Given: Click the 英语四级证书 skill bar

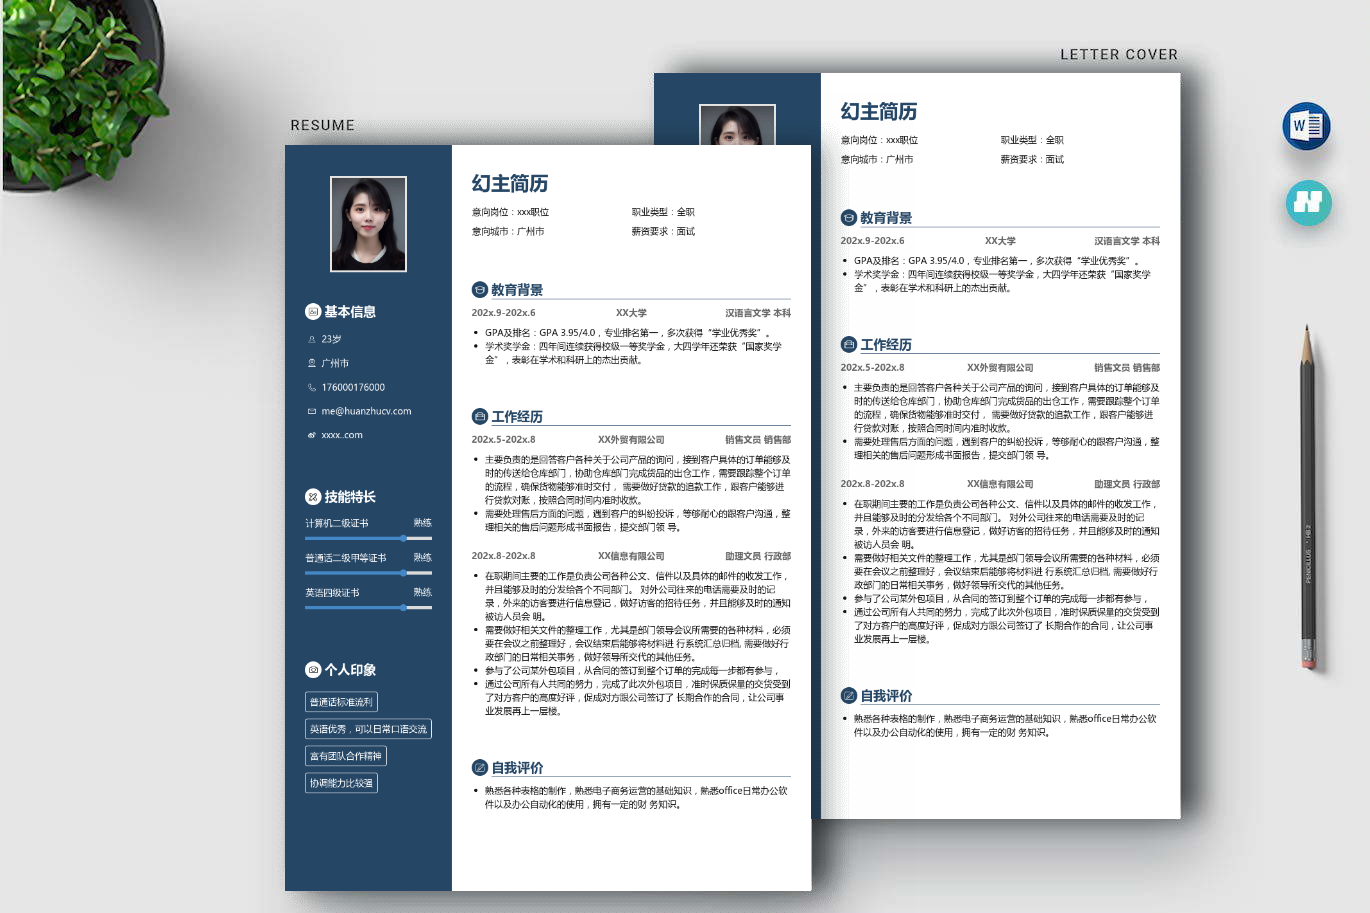Looking at the screenshot, I should [368, 608].
